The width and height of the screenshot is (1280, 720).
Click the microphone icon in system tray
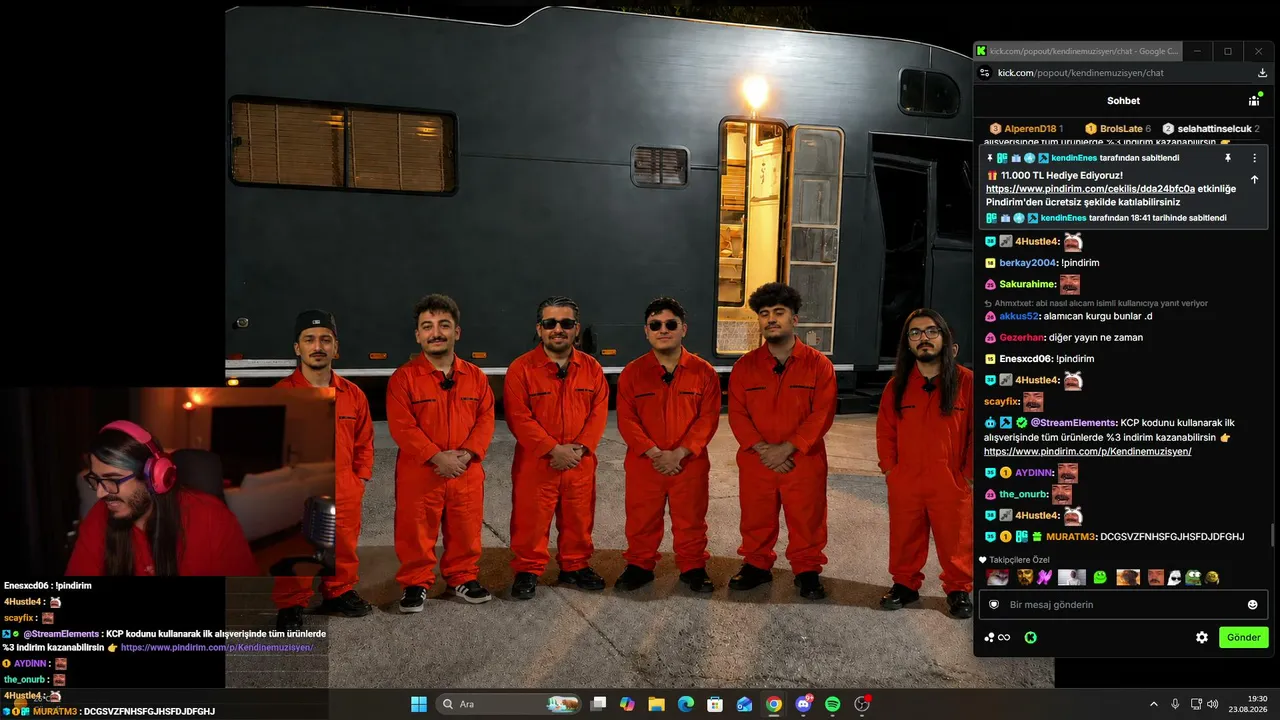pyautogui.click(x=1175, y=704)
